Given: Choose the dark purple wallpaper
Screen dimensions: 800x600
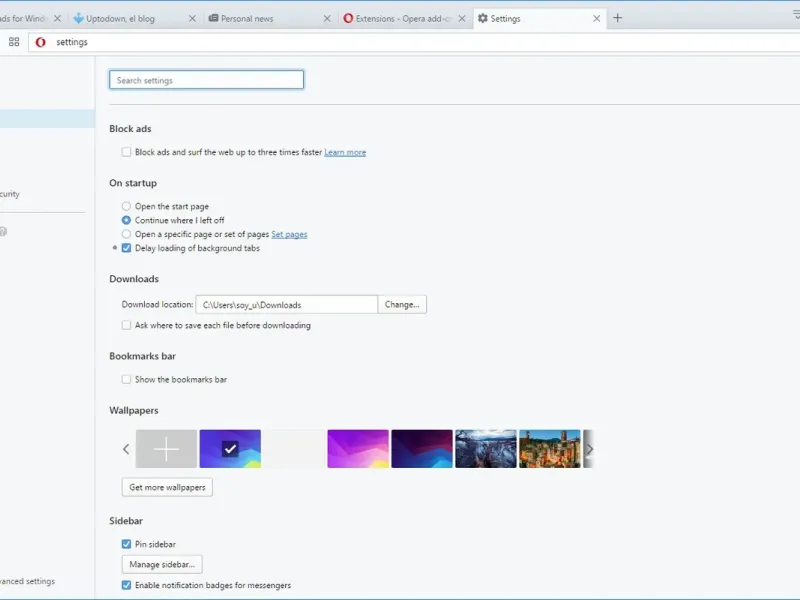Looking at the screenshot, I should 422,449.
